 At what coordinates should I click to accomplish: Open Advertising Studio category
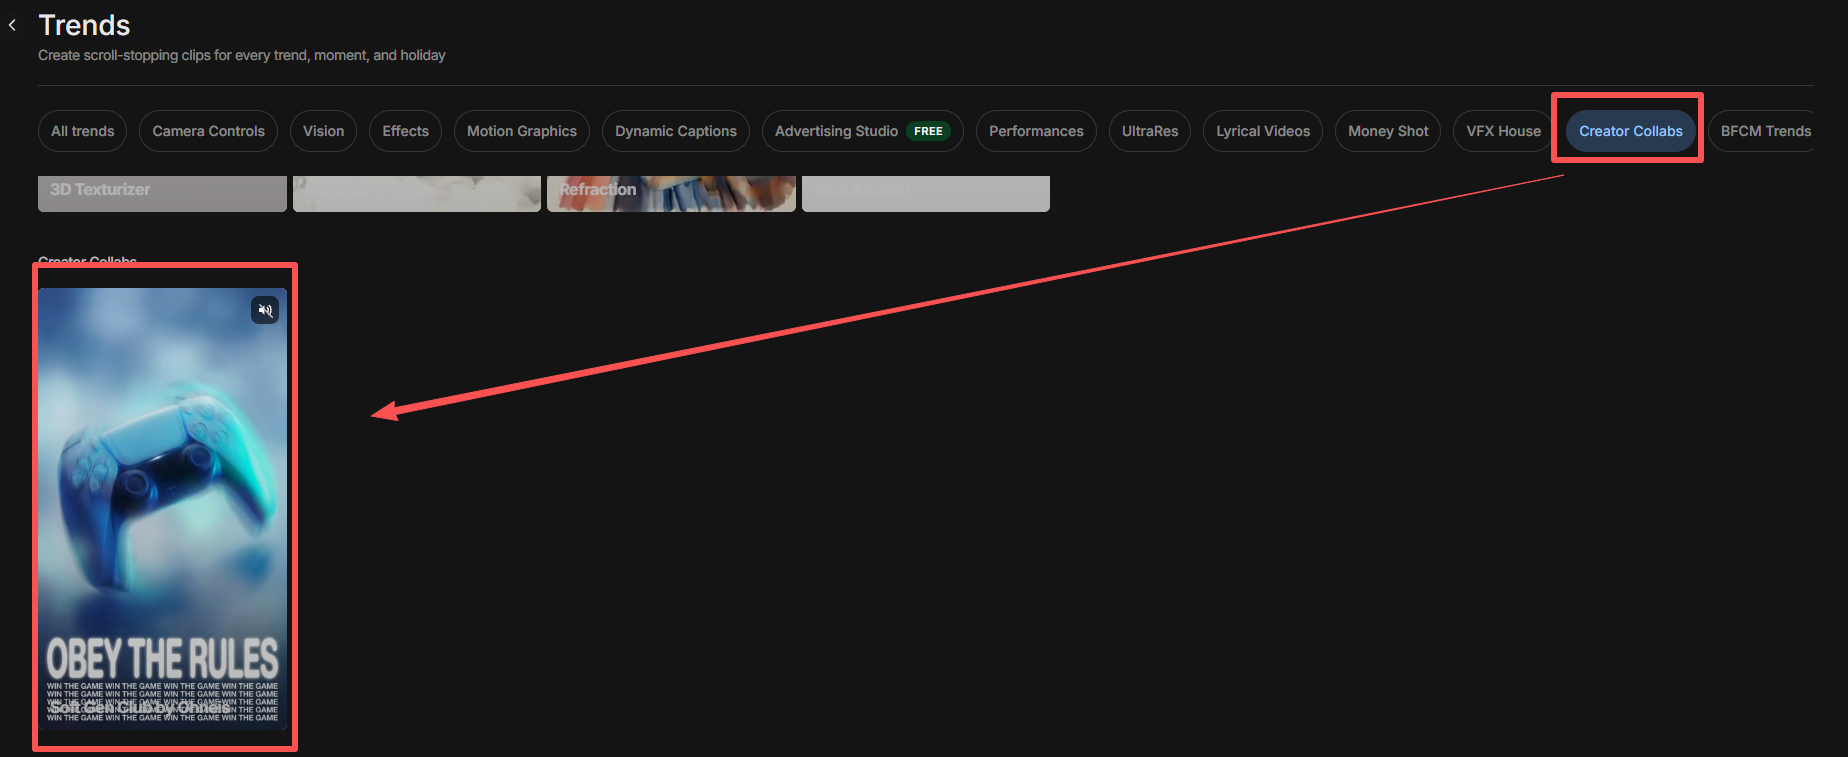(836, 131)
